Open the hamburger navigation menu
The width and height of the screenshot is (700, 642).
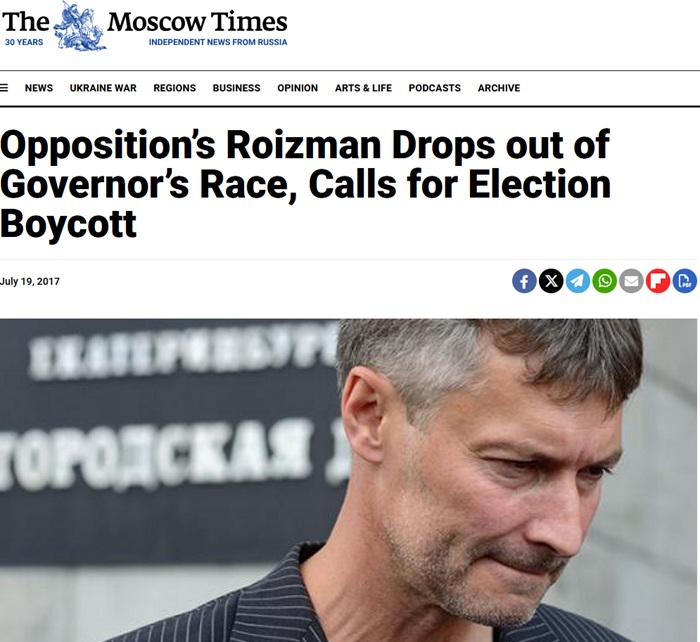coord(5,88)
